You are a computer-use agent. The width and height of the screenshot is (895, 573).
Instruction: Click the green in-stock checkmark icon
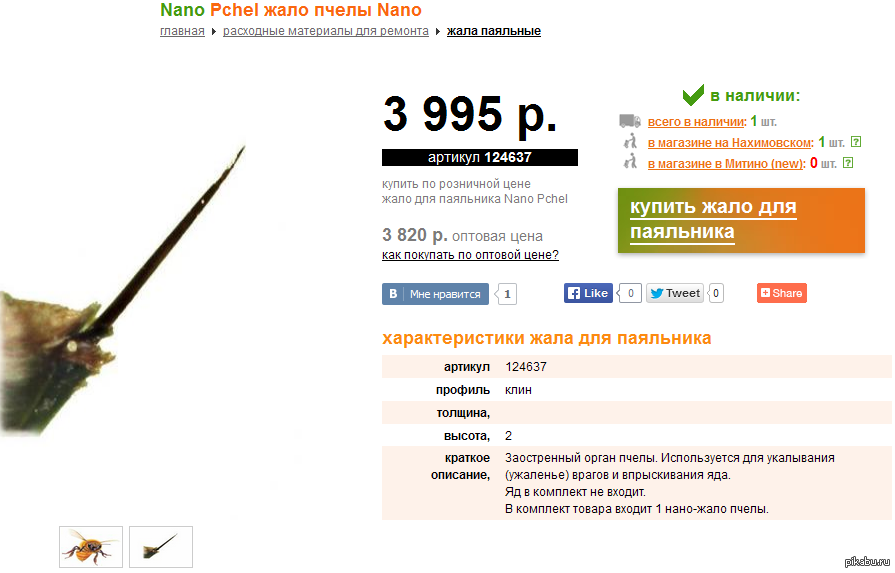pyautogui.click(x=693, y=95)
